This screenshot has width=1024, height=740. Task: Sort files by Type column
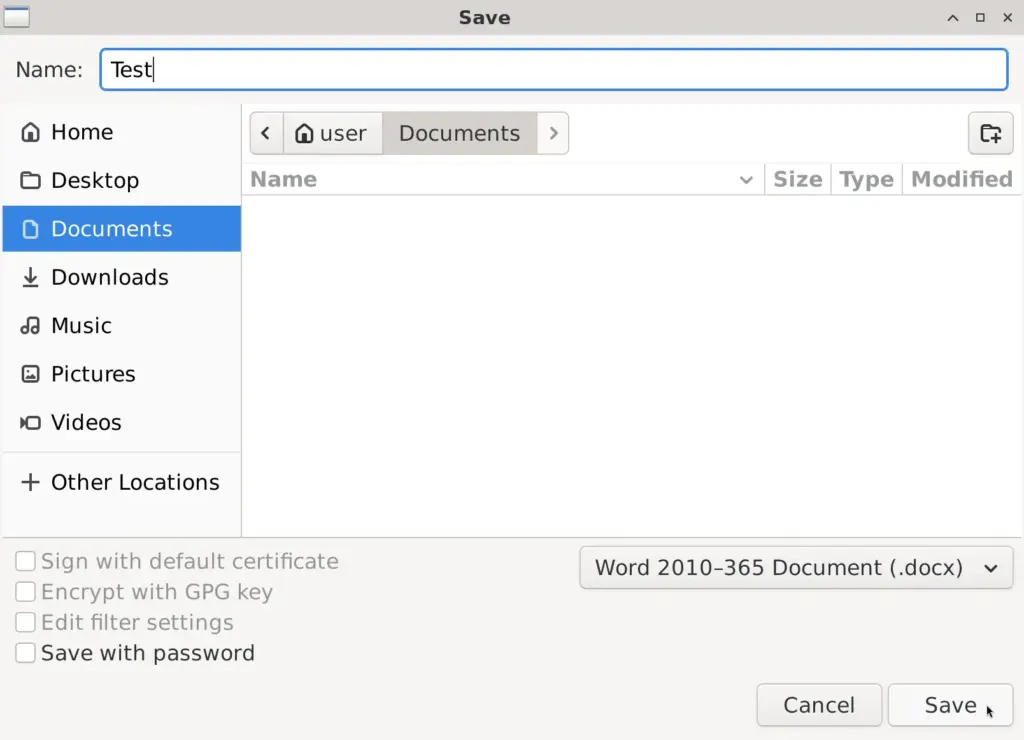tap(866, 179)
